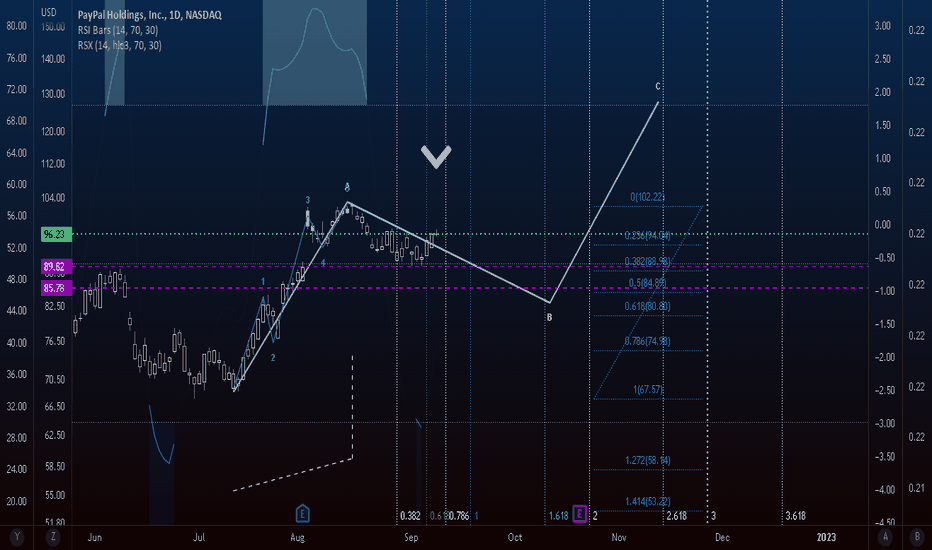This screenshot has width=932, height=550.
Task: Select RSX (14, hlc3, 70, 30) indicator legend
Action: (119, 45)
